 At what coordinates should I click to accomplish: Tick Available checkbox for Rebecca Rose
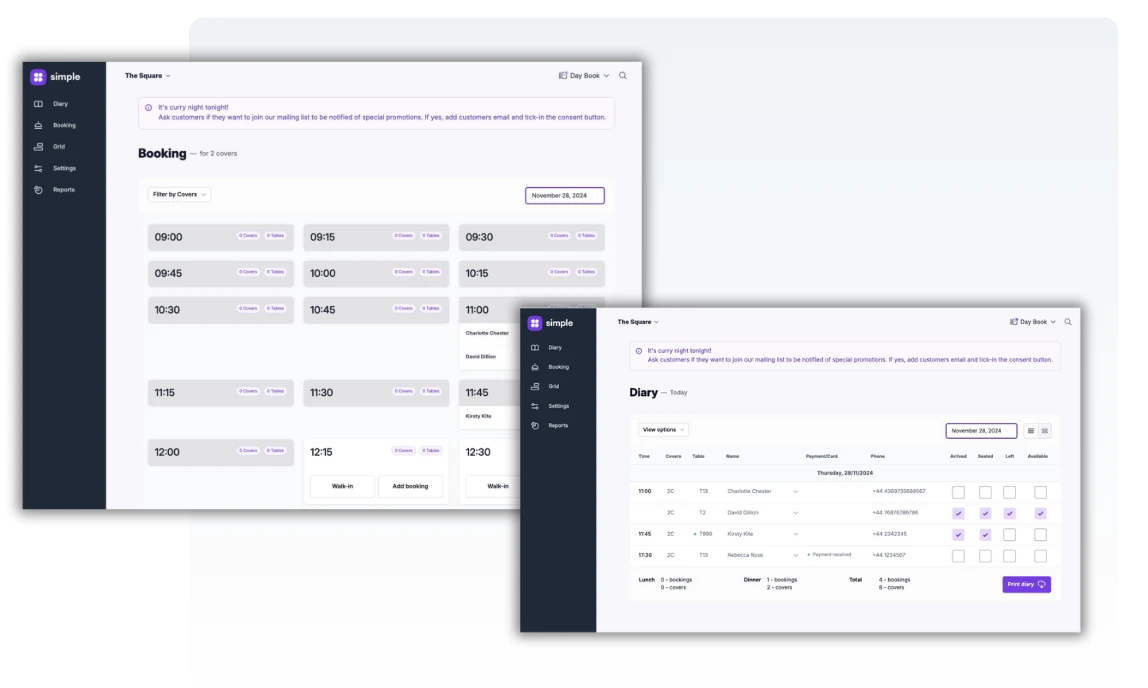1040,556
